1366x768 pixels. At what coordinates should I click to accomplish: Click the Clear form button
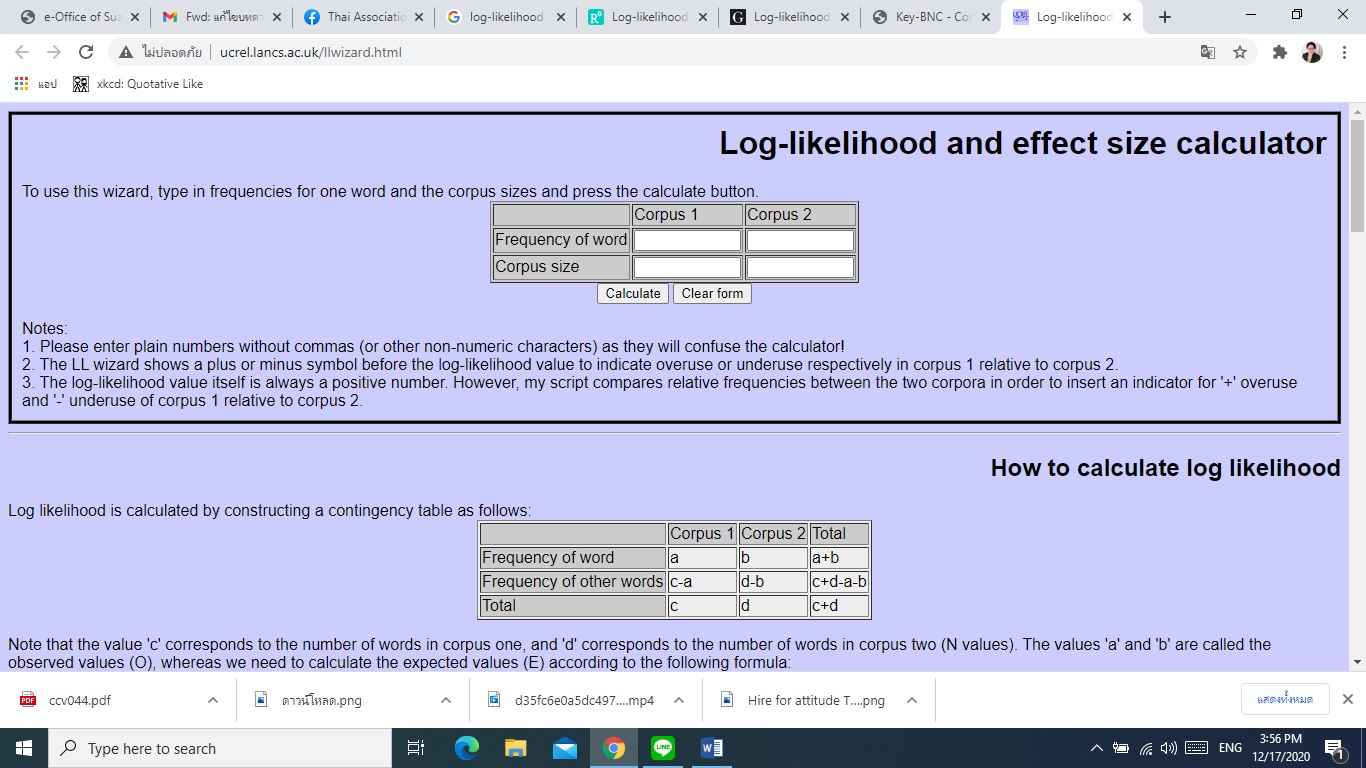712,293
